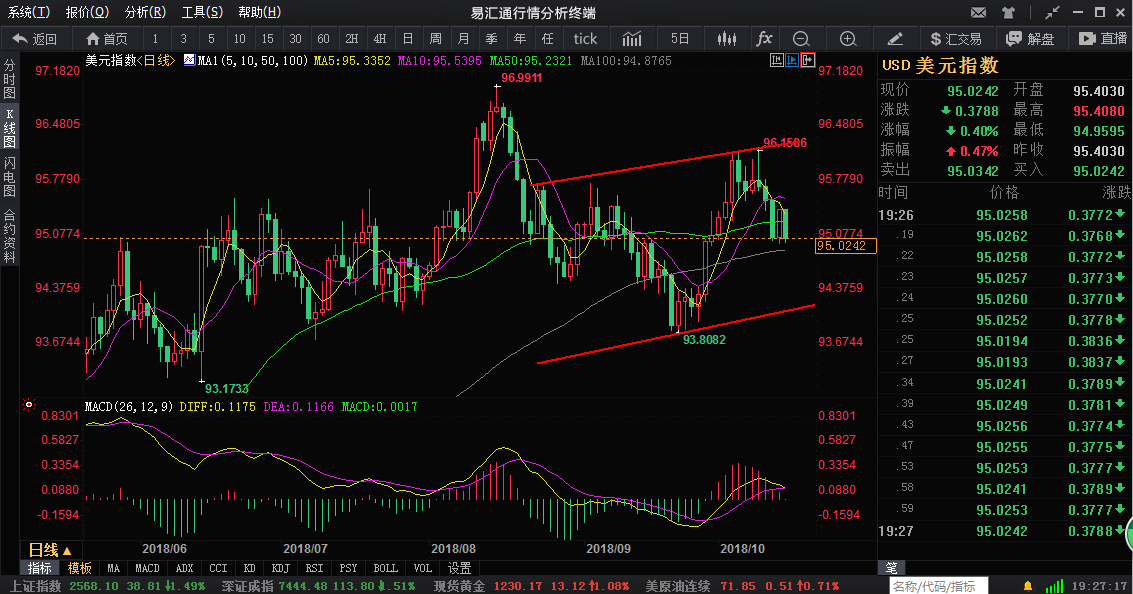Image resolution: width=1133 pixels, height=594 pixels.
Task: Click the 汇交易 trading button
Action: pos(955,39)
